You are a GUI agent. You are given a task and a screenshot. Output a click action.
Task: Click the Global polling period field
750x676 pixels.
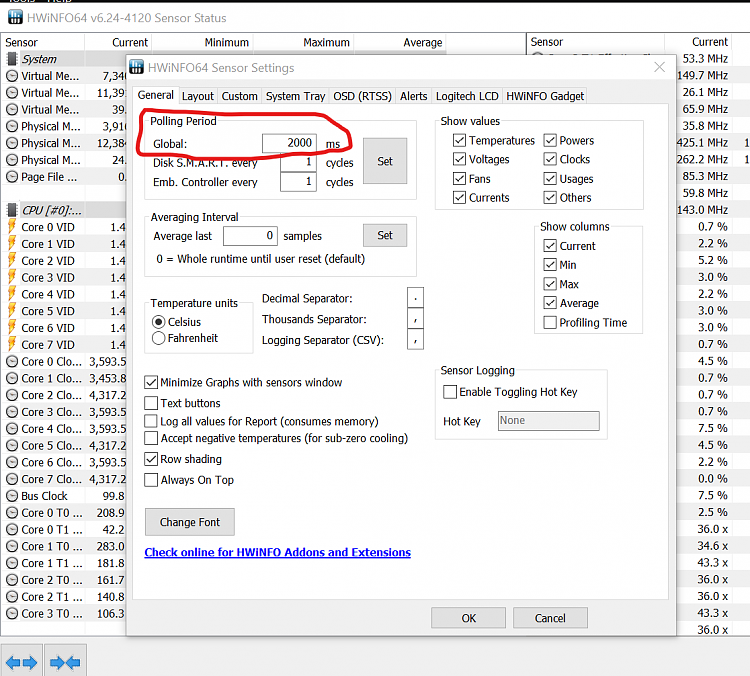pyautogui.click(x=289, y=143)
